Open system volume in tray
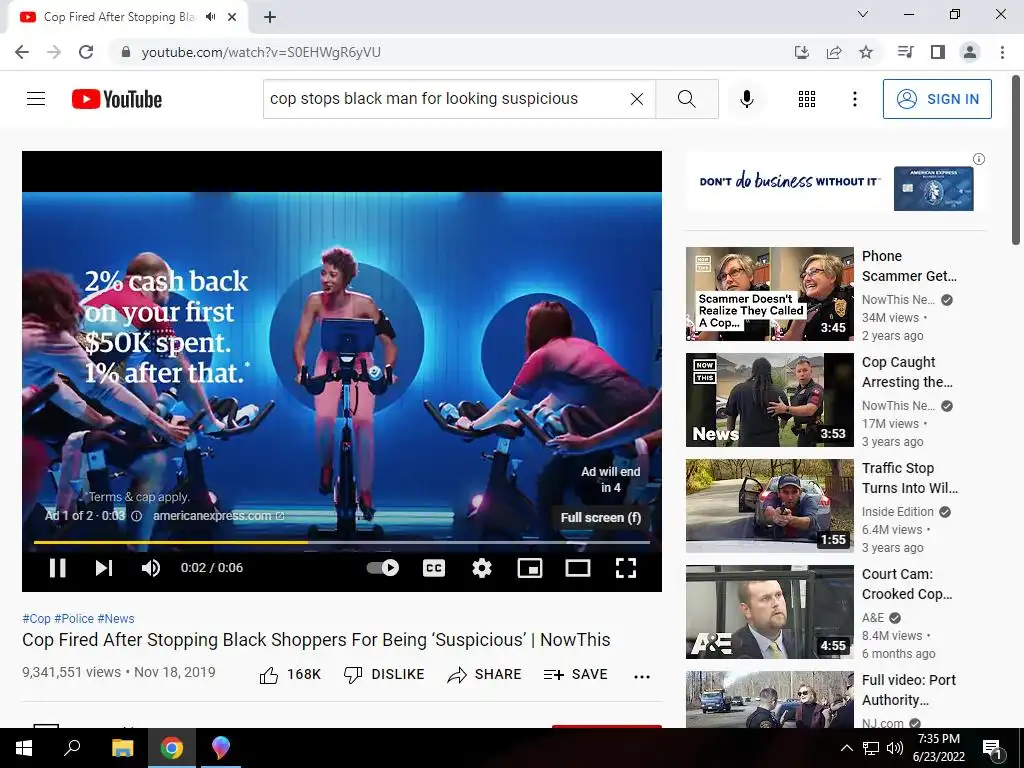This screenshot has width=1024, height=768. (x=894, y=748)
